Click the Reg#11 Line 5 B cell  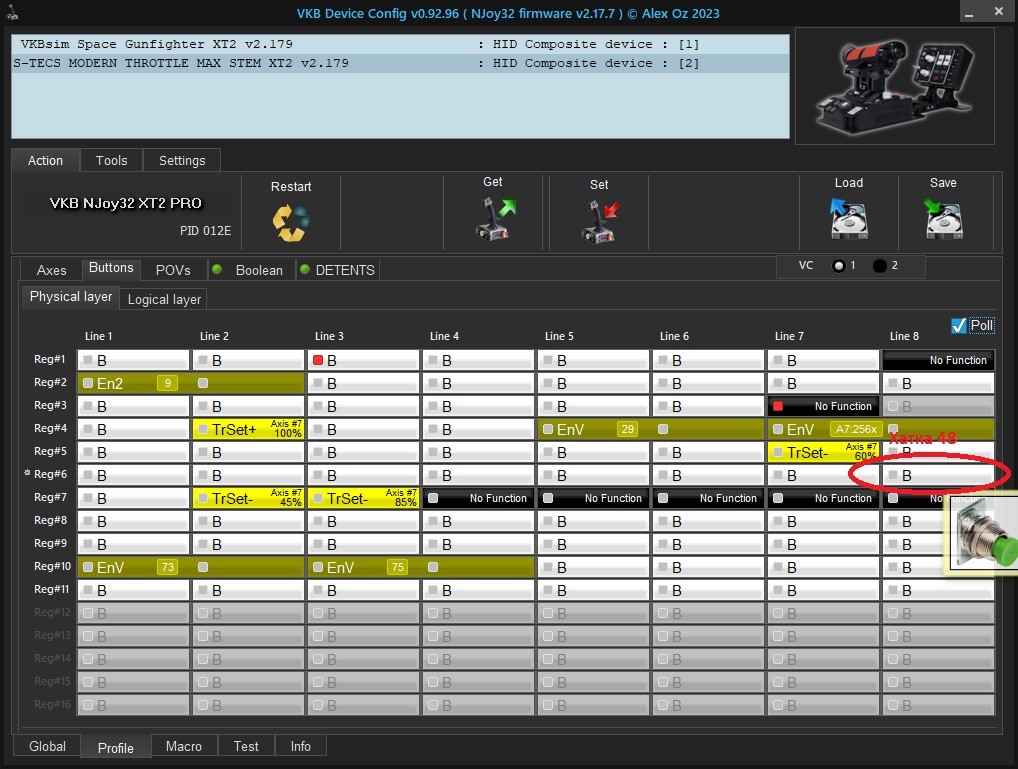(593, 590)
